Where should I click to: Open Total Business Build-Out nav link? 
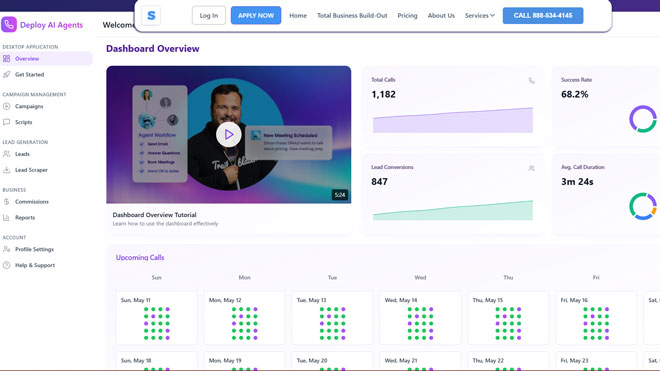coord(352,16)
